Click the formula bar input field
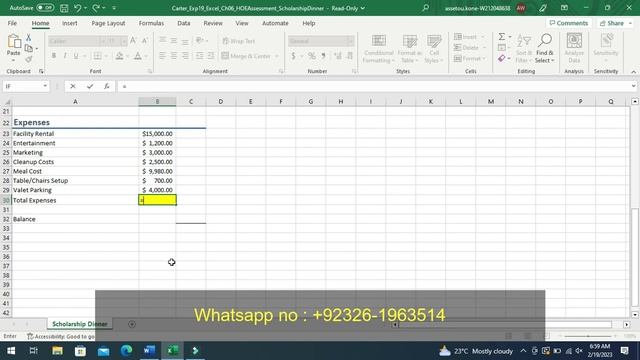The height and width of the screenshot is (360, 640). point(373,86)
